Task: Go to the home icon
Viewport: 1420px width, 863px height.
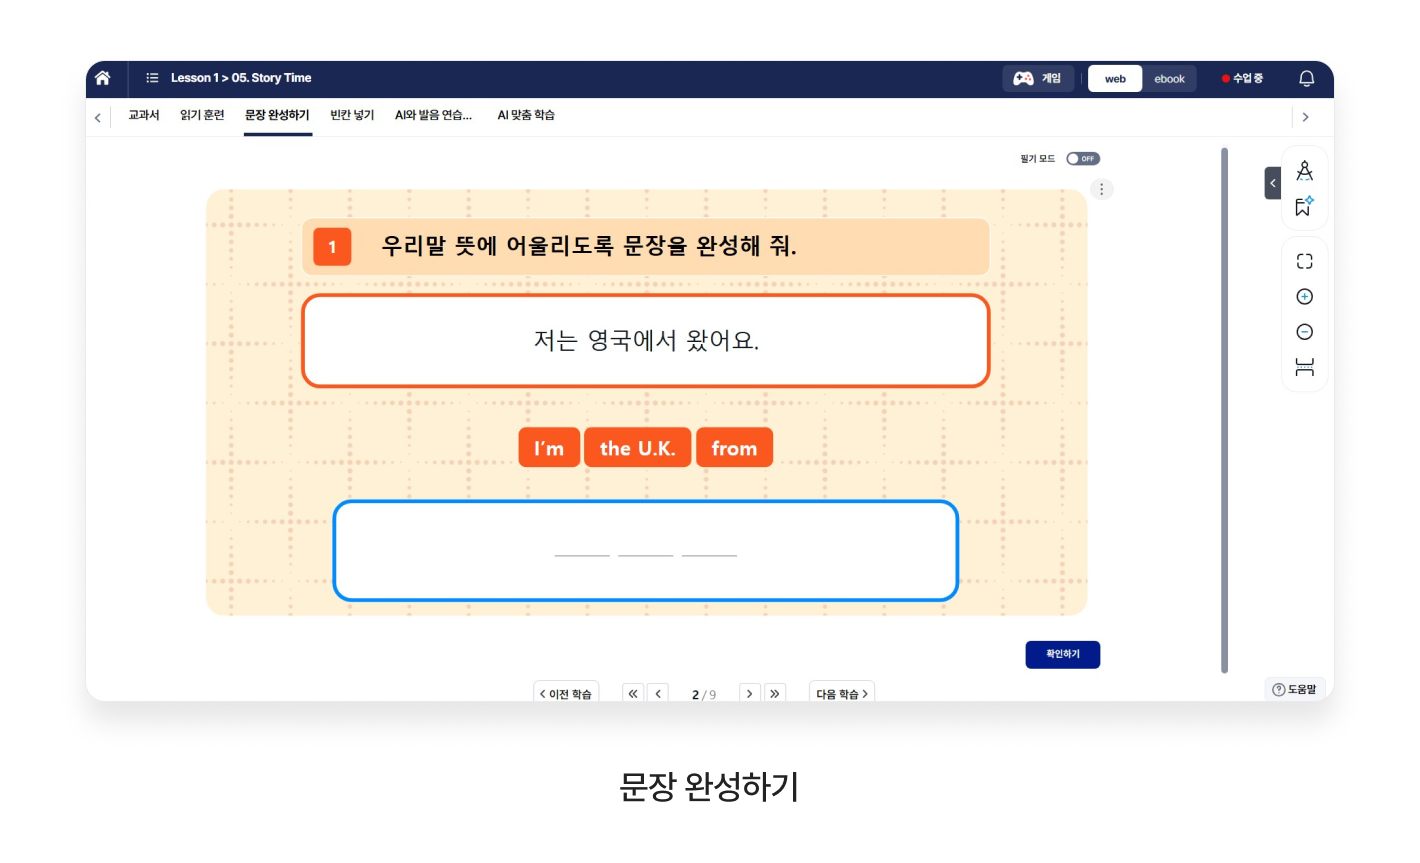Action: point(102,78)
